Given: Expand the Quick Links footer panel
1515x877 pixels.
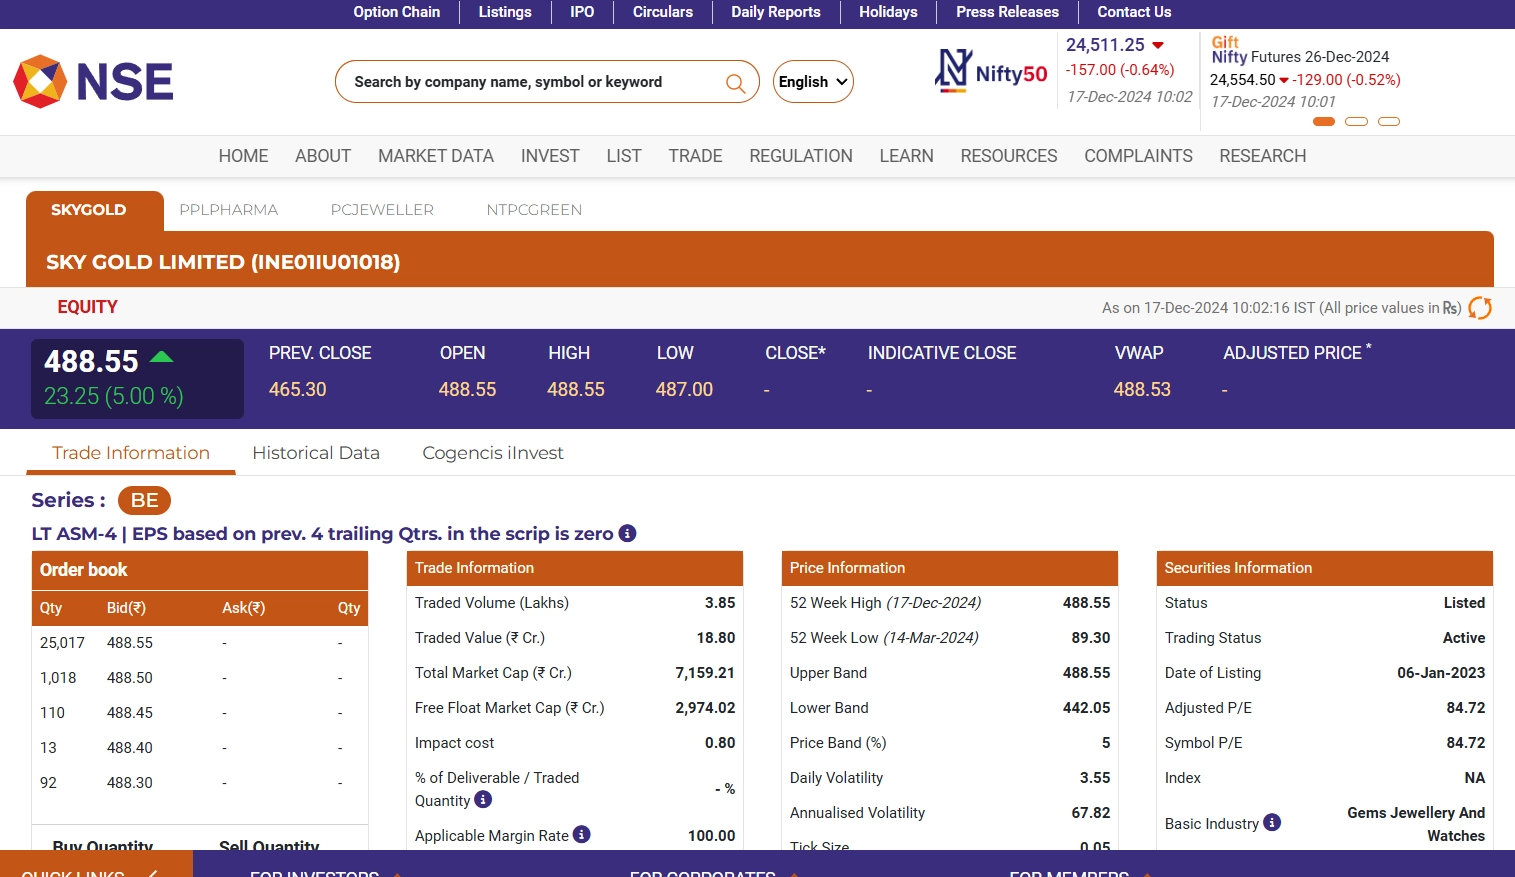Looking at the screenshot, I should coord(90,870).
